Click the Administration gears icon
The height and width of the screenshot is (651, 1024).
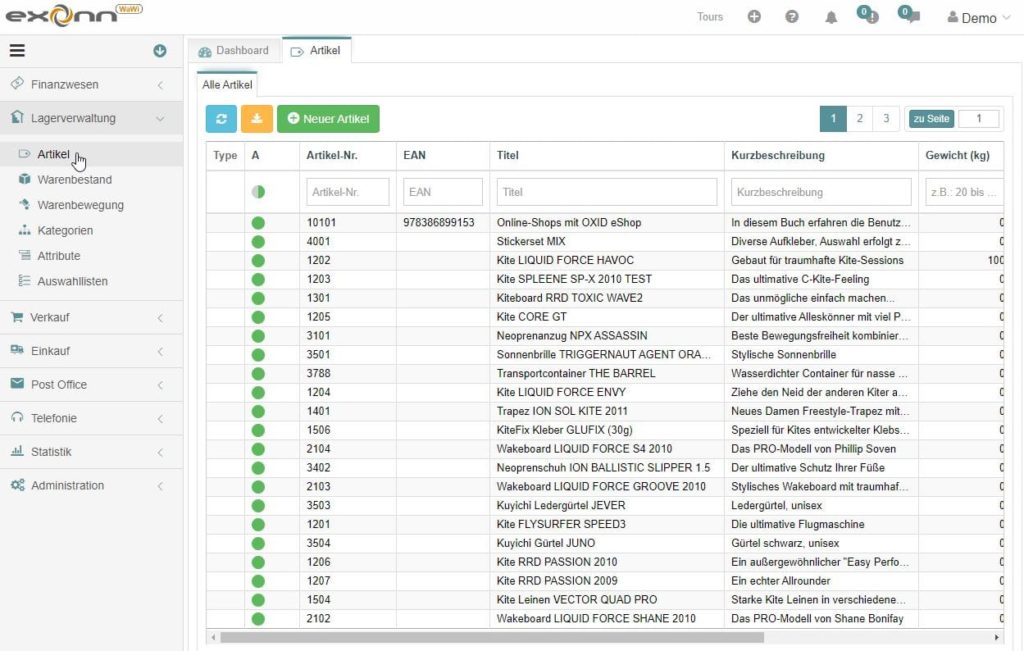17,484
